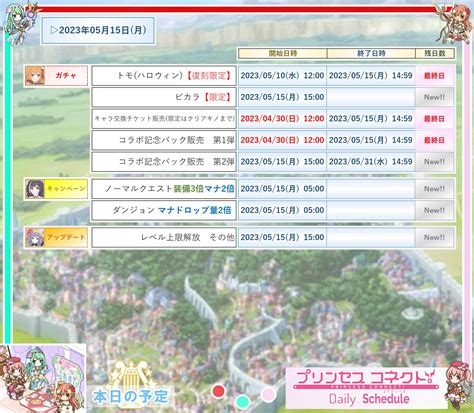This screenshot has width=474, height=413.
Task: Click ダンジョン マナドロップ量2倍 row
Action: 164,210
